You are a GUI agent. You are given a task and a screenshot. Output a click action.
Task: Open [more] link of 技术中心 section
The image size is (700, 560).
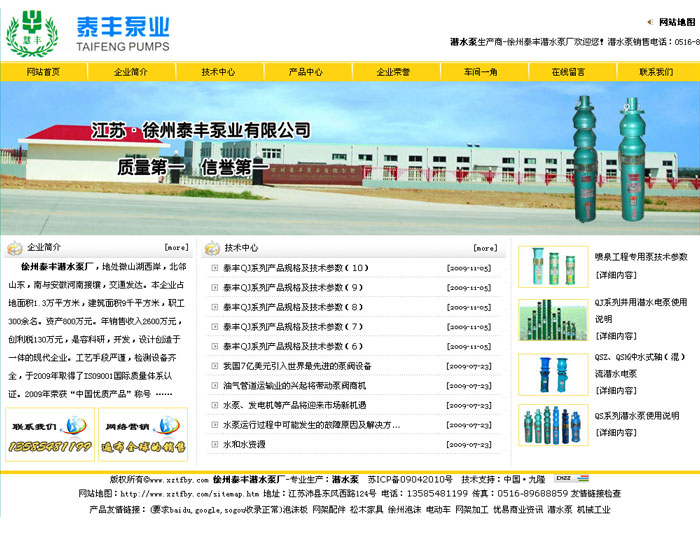[485, 248]
